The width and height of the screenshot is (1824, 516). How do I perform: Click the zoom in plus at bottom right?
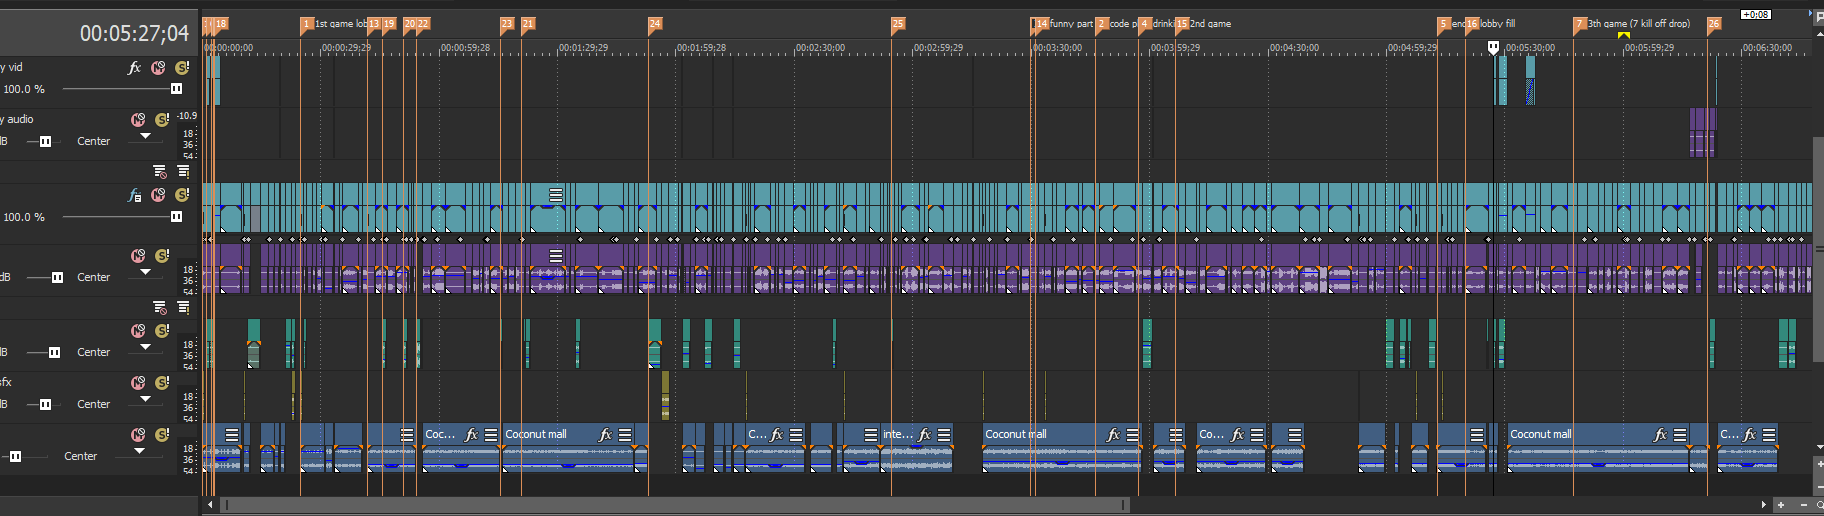coord(1780,505)
